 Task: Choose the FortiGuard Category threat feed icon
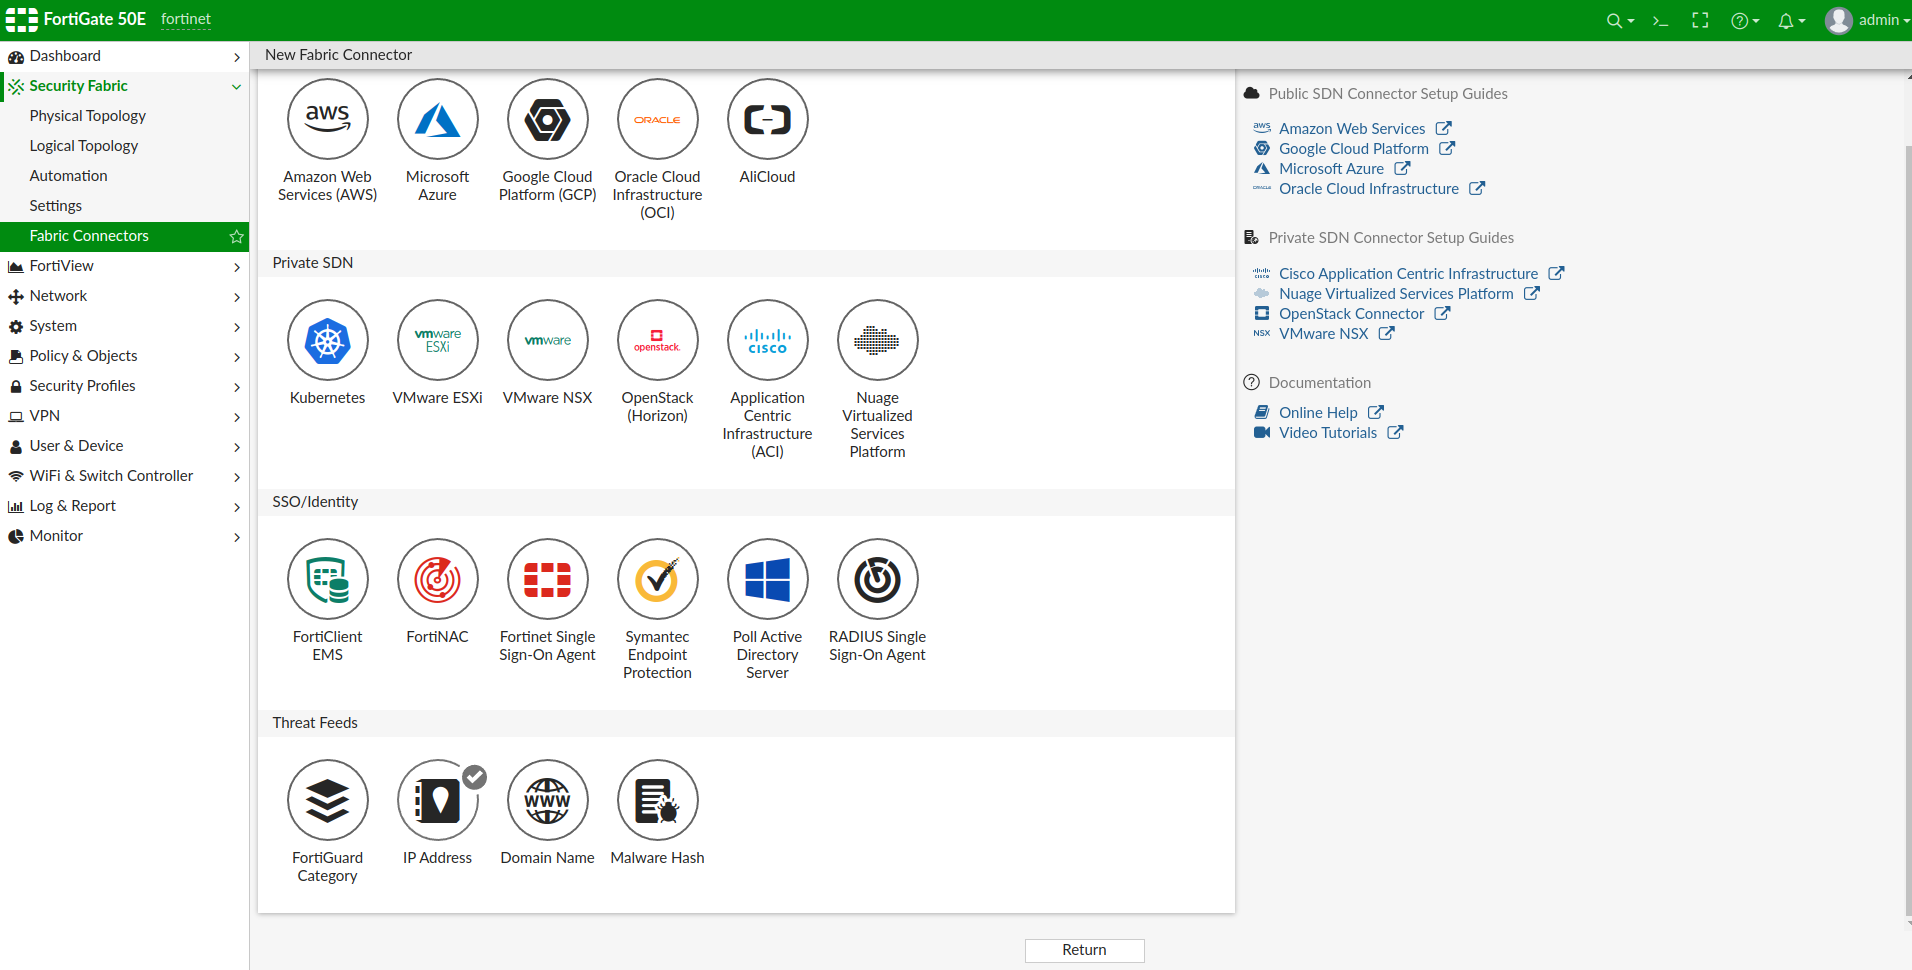[x=328, y=801]
